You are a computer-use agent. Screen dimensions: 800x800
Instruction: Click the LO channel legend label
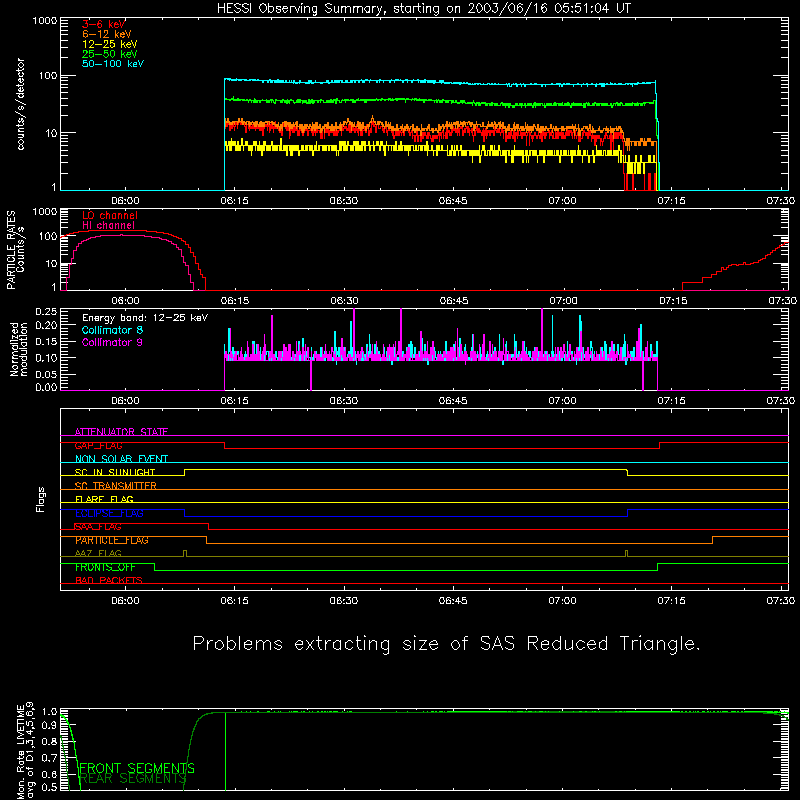click(x=110, y=215)
